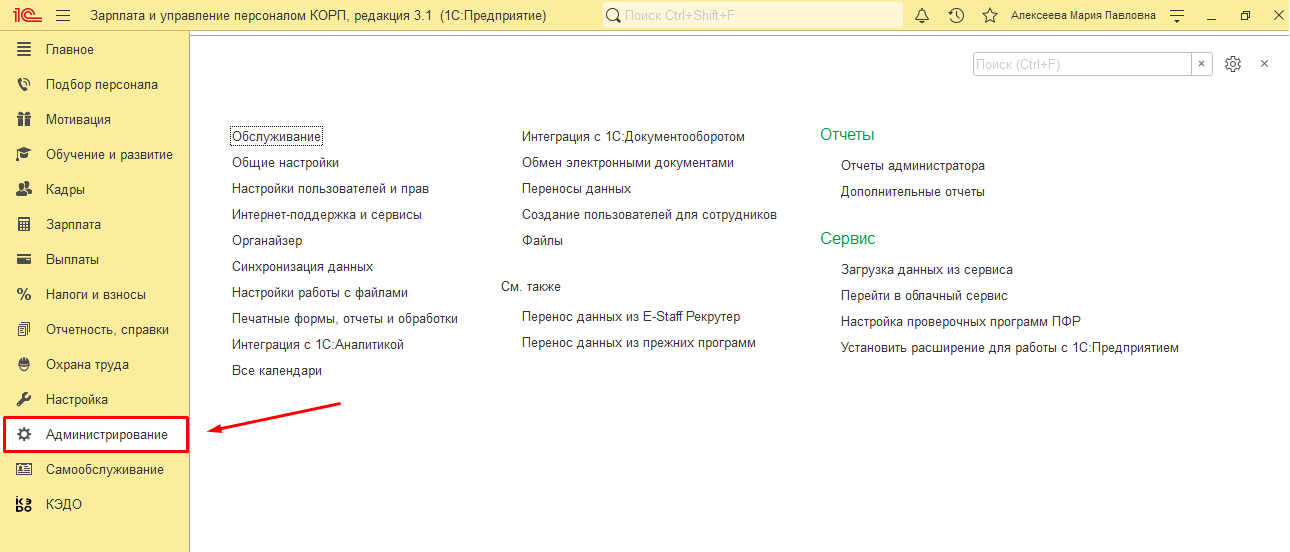Open Налоги и взносы section
This screenshot has height=552, width=1290.
pos(95,295)
